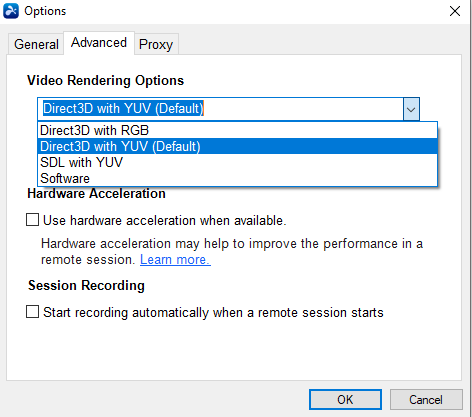Screen dimensions: 472x417
Task: Collapse the video rendering dropdown arrow
Action: [x=411, y=109]
